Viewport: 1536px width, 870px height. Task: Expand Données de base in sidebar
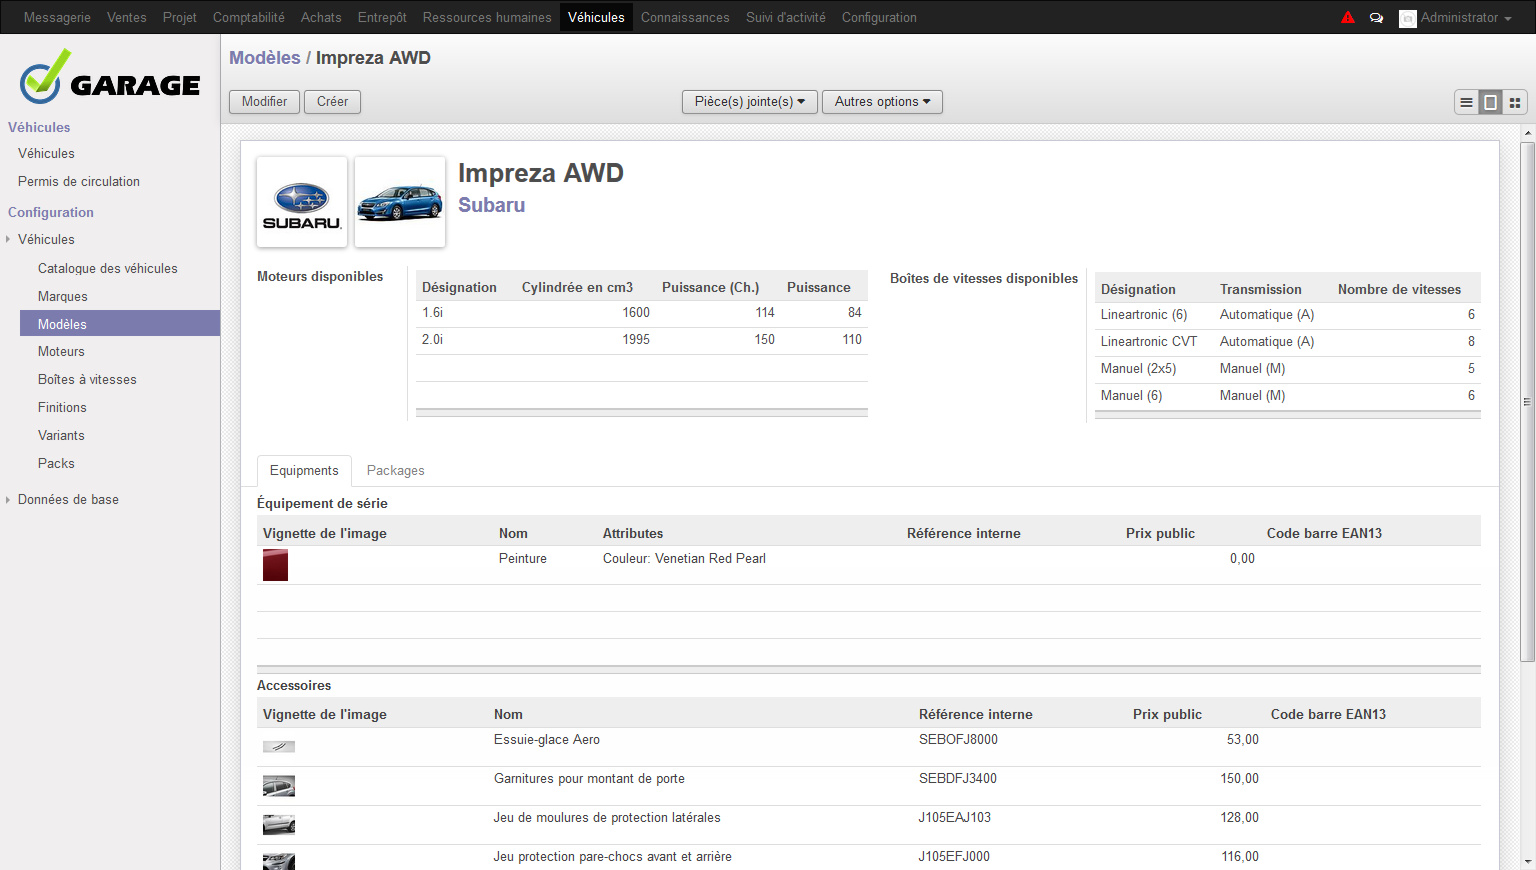click(x=68, y=500)
